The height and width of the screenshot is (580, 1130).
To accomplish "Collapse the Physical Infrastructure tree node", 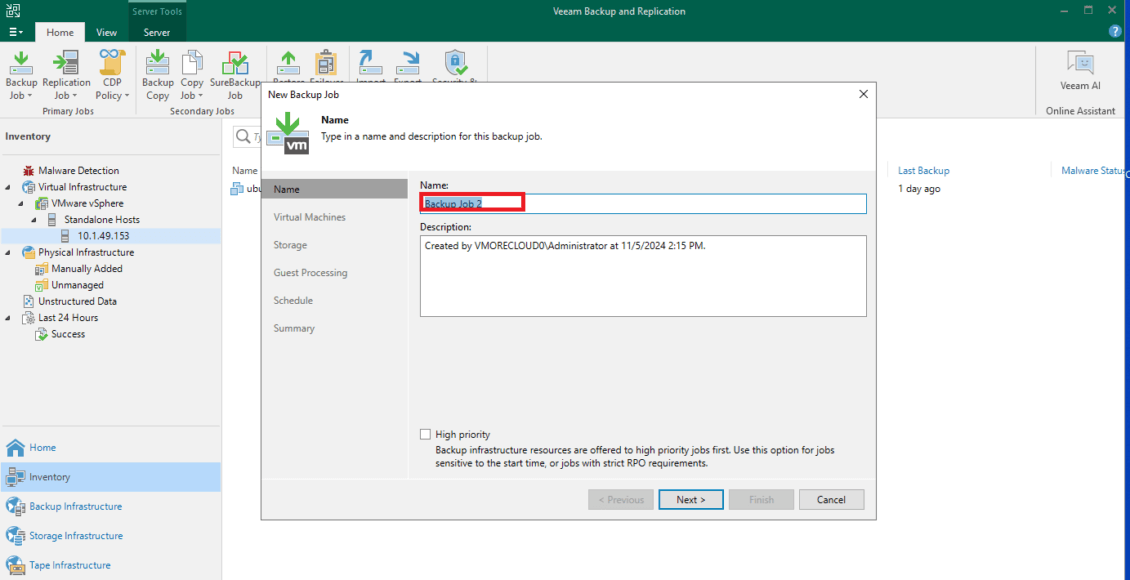I will tap(10, 253).
